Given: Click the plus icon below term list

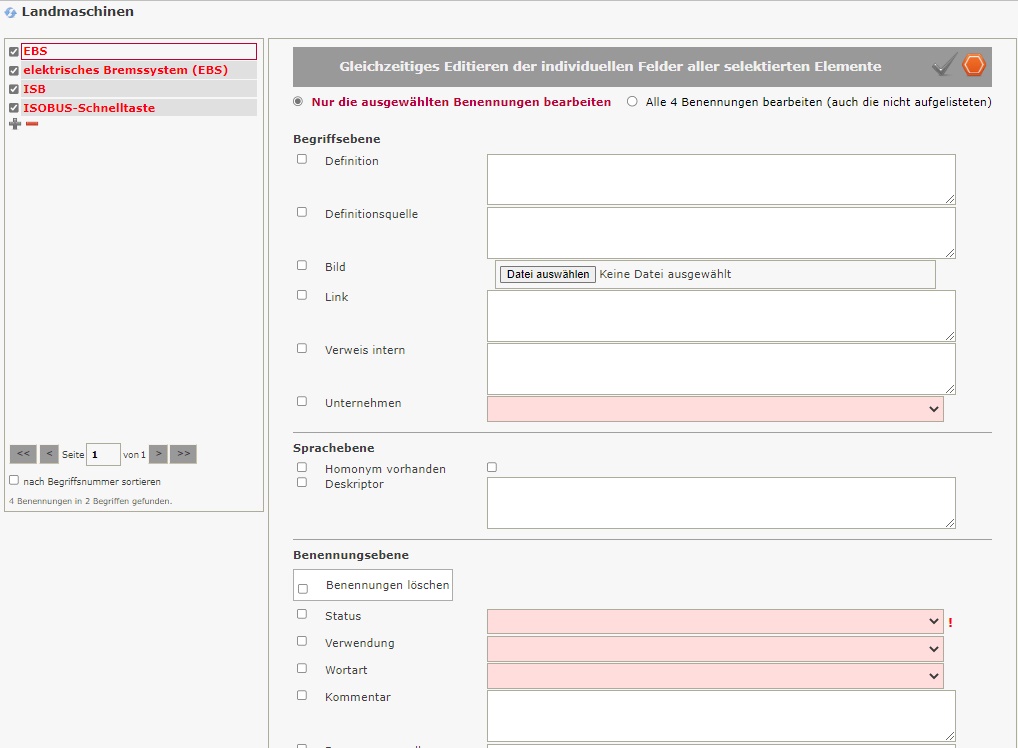Looking at the screenshot, I should tap(14, 123).
